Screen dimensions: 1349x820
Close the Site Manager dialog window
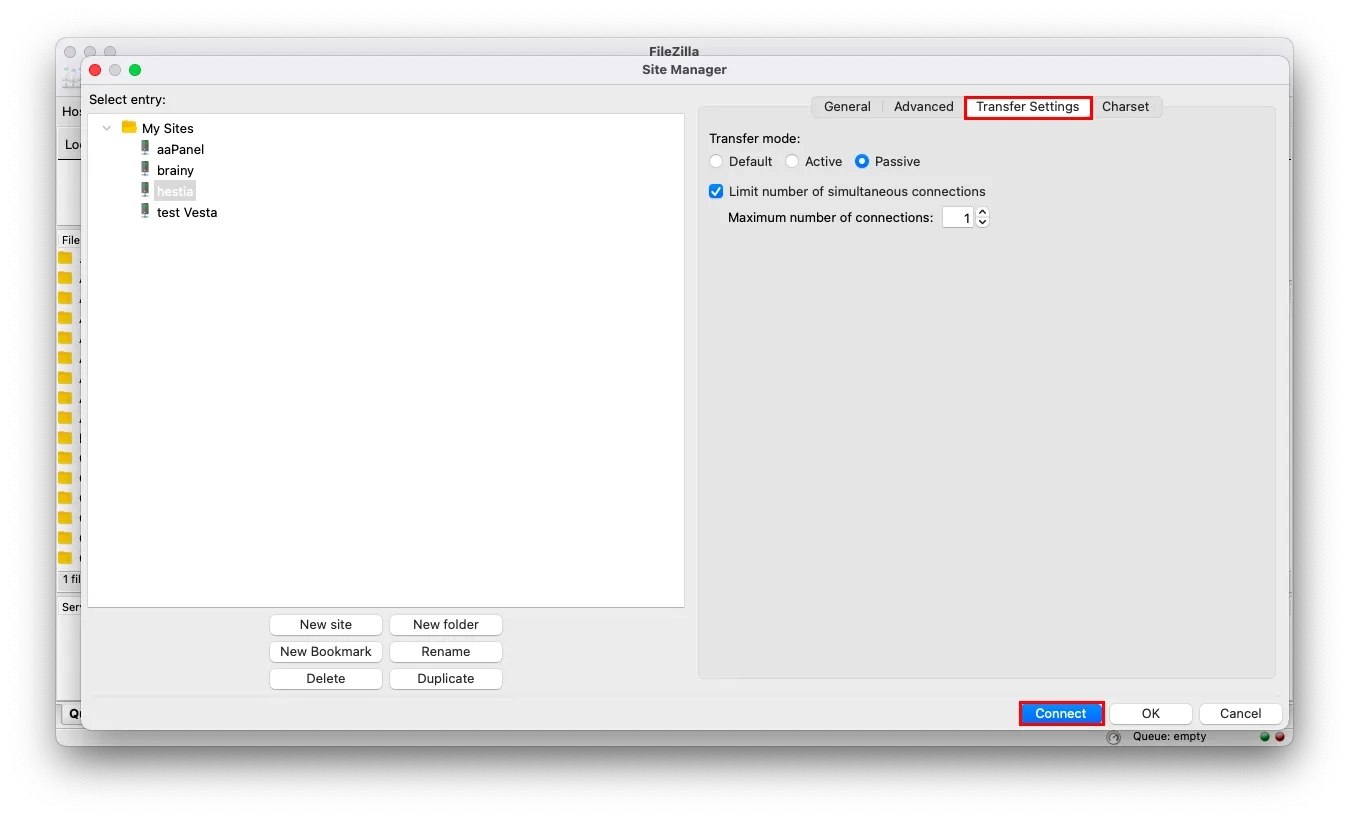coord(95,70)
